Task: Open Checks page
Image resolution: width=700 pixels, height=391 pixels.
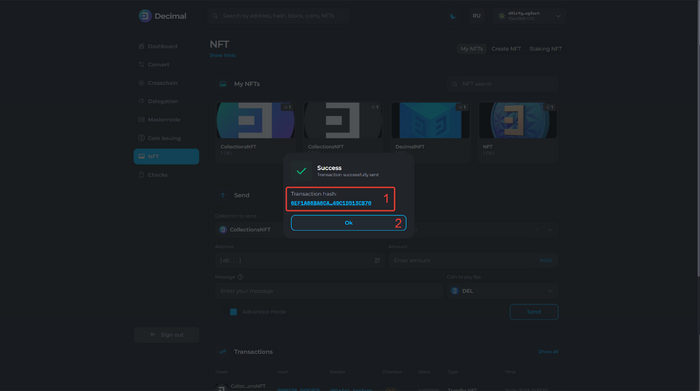Action: [x=158, y=175]
